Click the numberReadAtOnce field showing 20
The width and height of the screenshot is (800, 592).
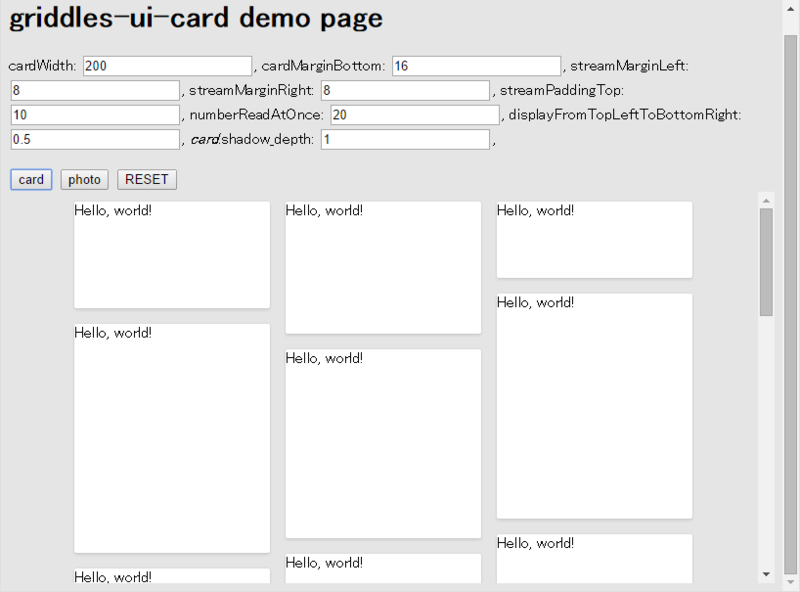coord(415,115)
